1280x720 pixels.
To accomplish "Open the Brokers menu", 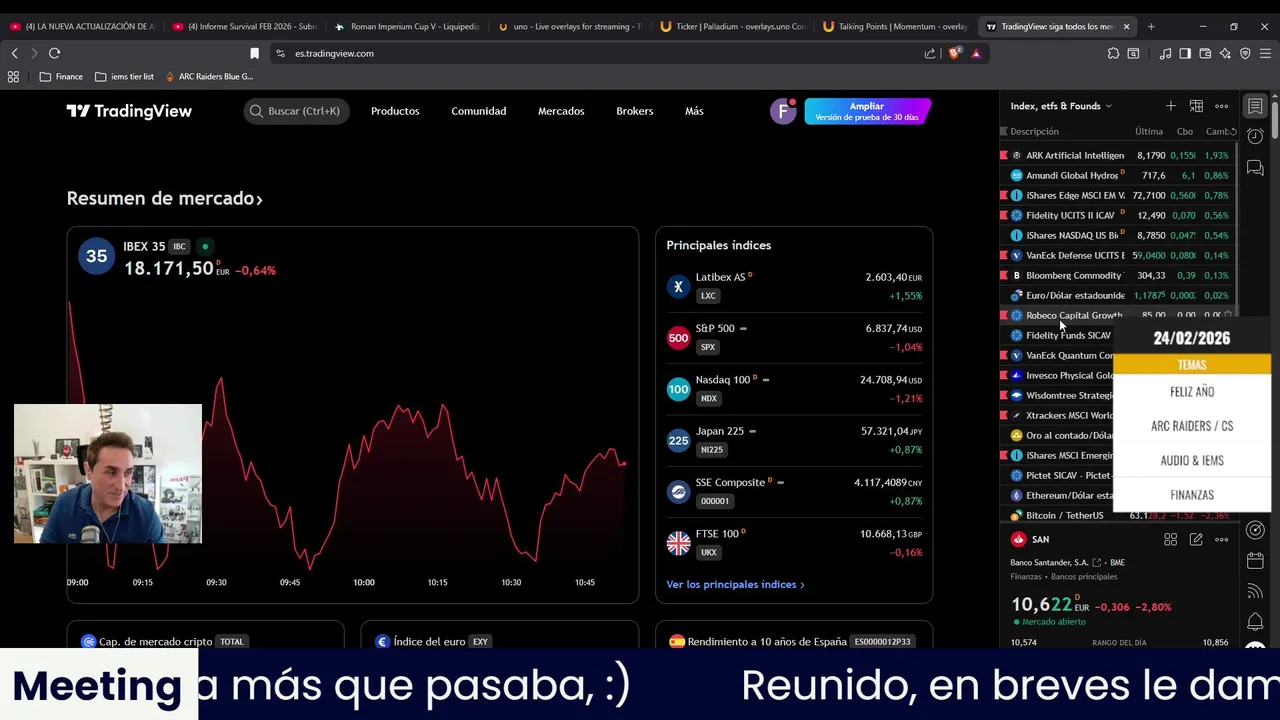I will tap(634, 111).
